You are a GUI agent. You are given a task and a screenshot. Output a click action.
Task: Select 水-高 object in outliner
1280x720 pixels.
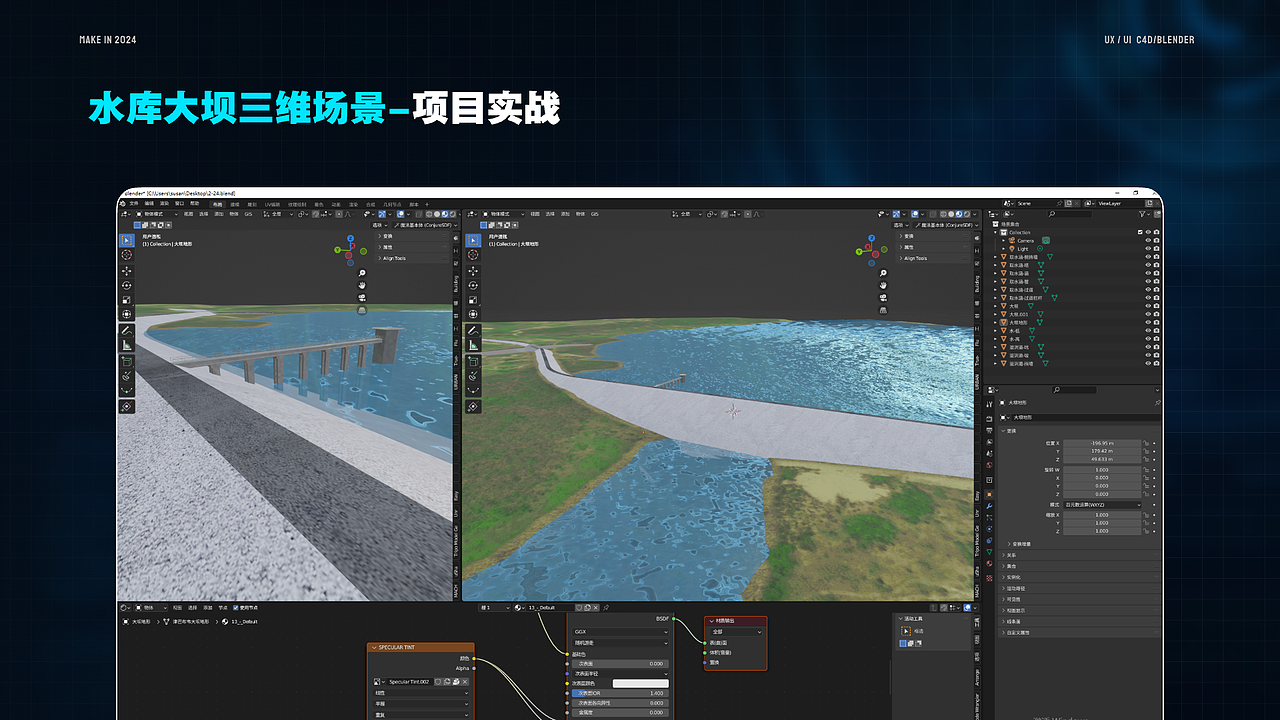point(1015,339)
